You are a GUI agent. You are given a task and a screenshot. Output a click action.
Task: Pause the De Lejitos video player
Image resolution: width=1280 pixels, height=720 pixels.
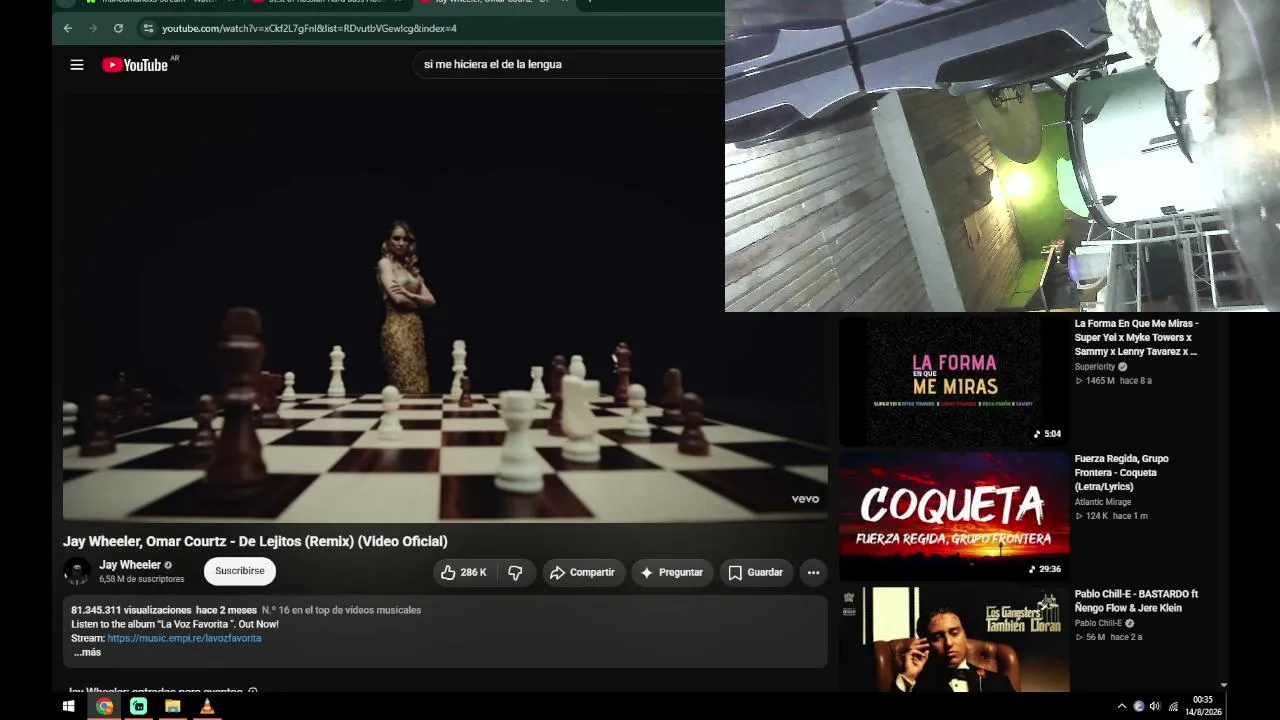(445, 307)
